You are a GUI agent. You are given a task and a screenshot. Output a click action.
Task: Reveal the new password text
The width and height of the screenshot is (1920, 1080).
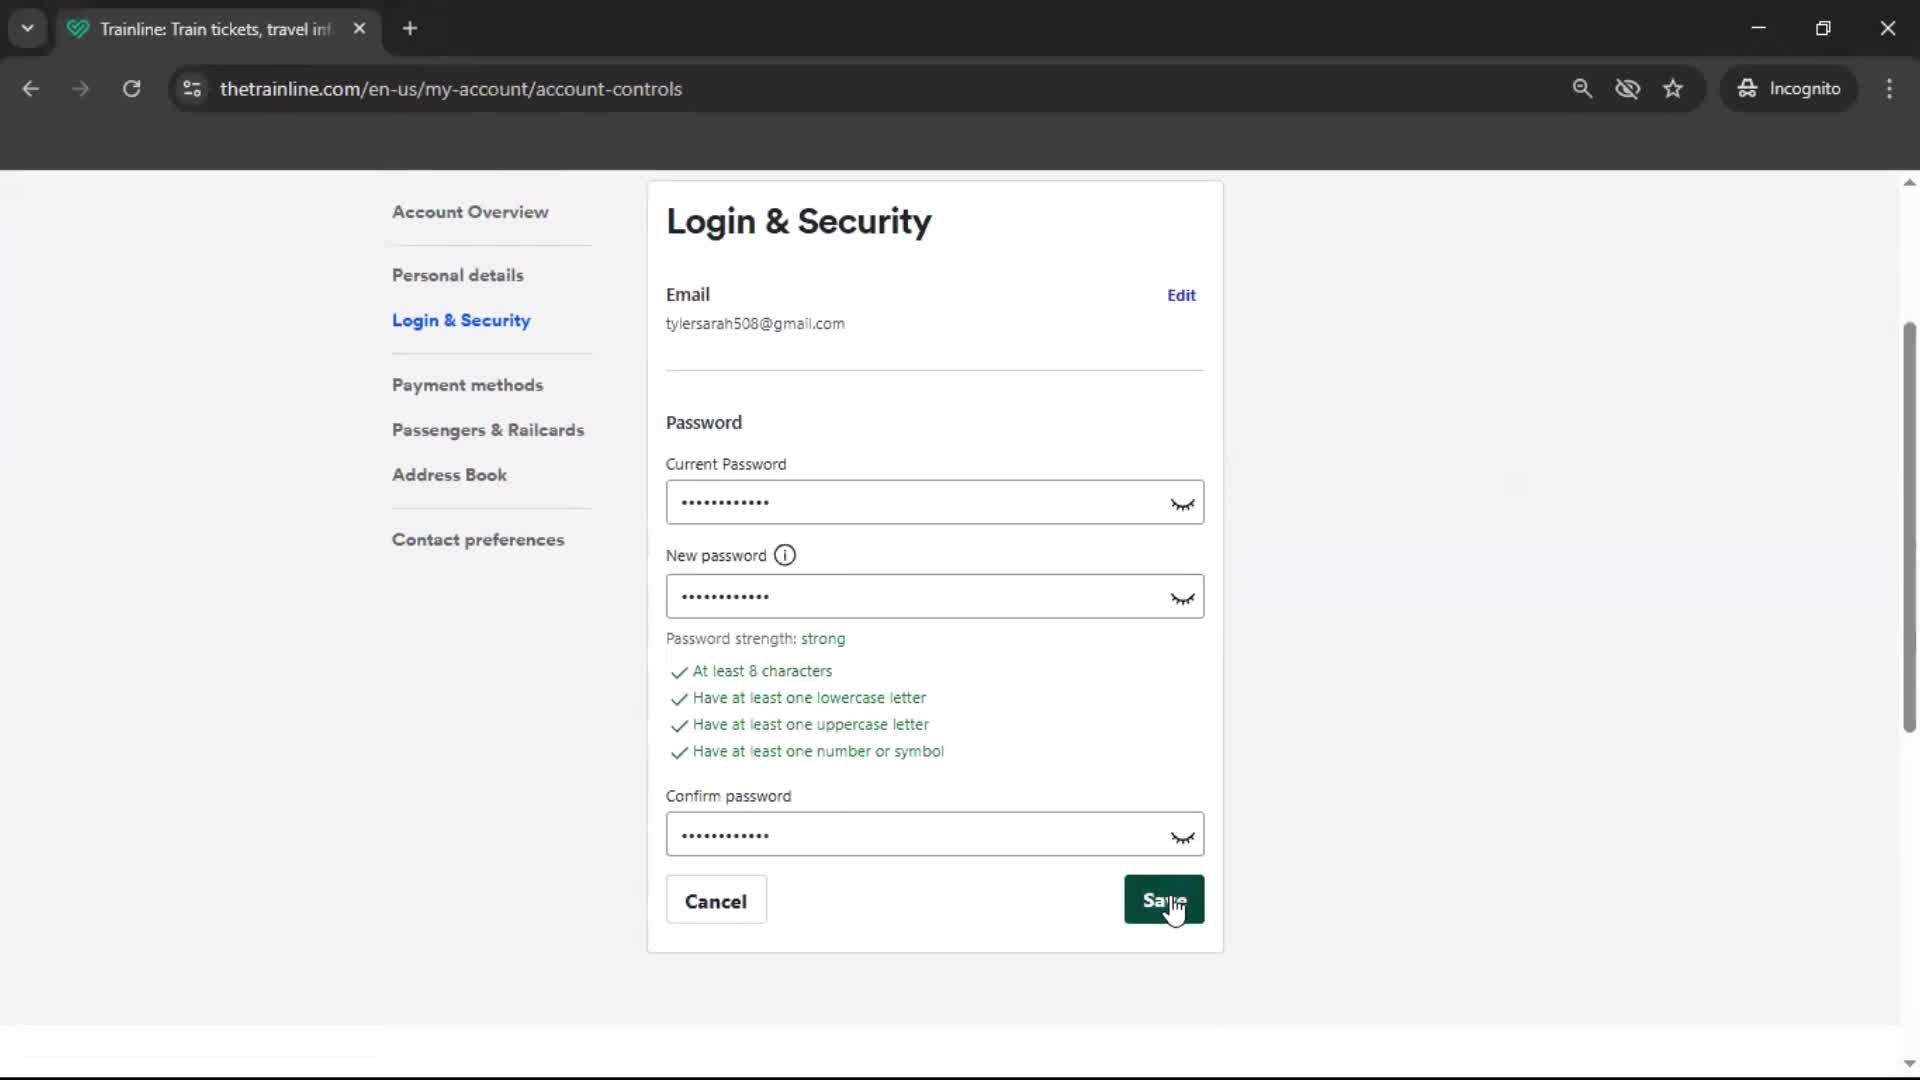click(1182, 597)
